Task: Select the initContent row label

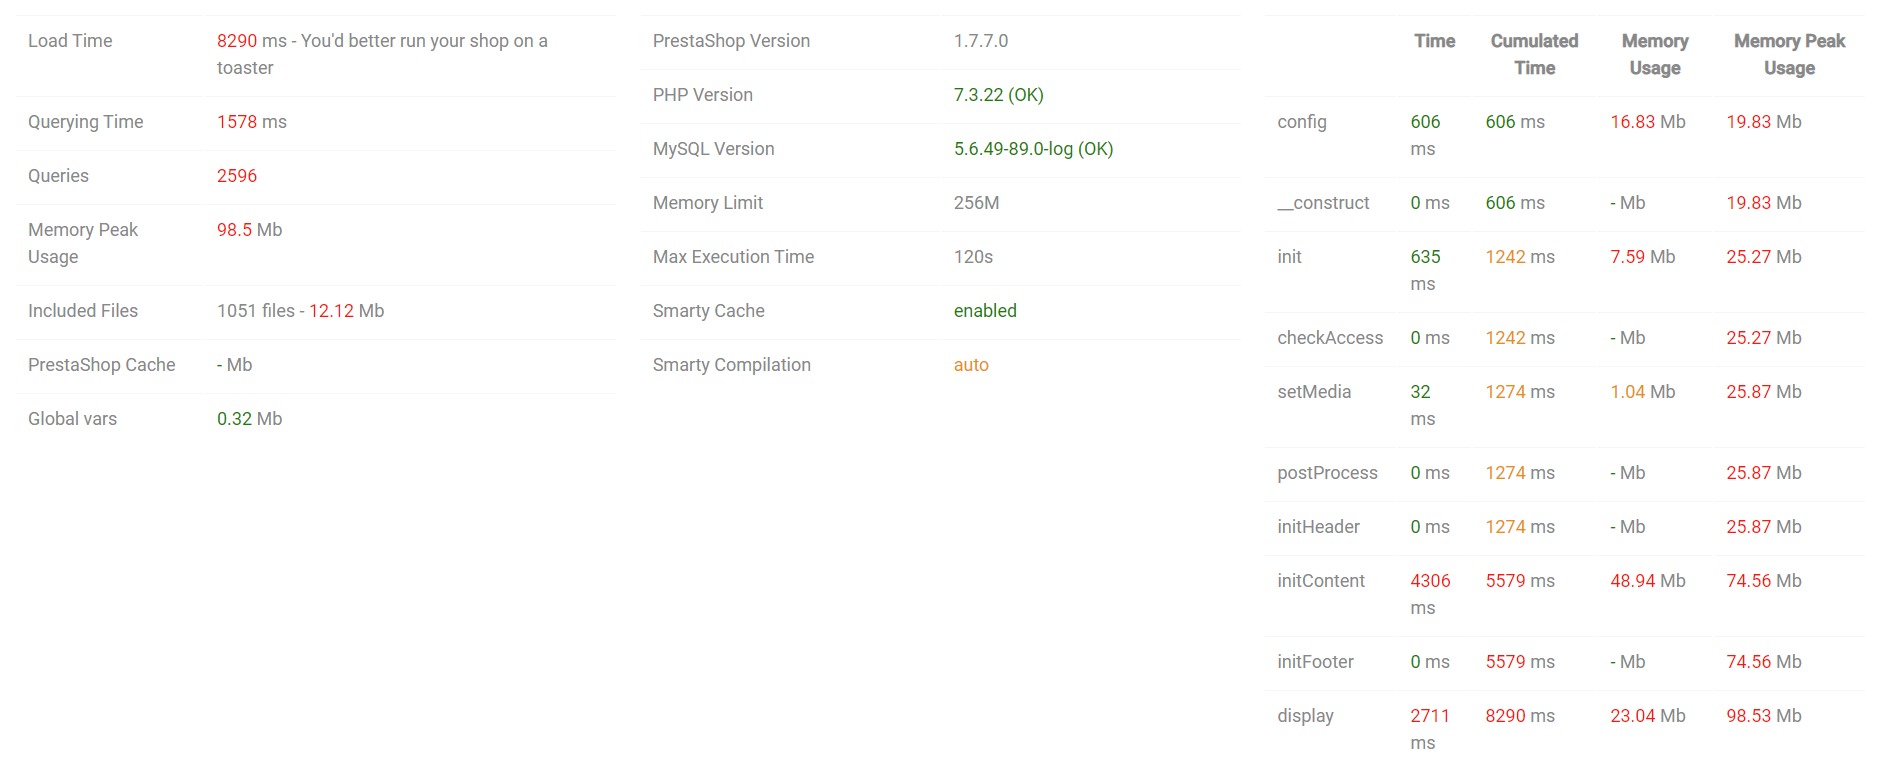Action: pos(1320,581)
